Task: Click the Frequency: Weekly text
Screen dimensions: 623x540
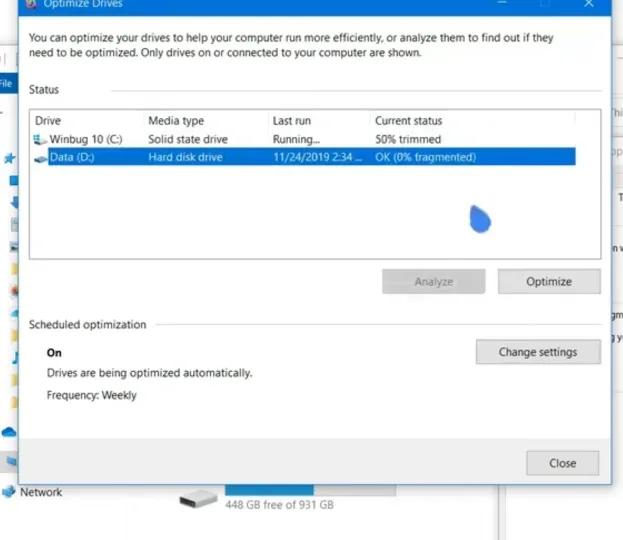Action: (x=91, y=395)
